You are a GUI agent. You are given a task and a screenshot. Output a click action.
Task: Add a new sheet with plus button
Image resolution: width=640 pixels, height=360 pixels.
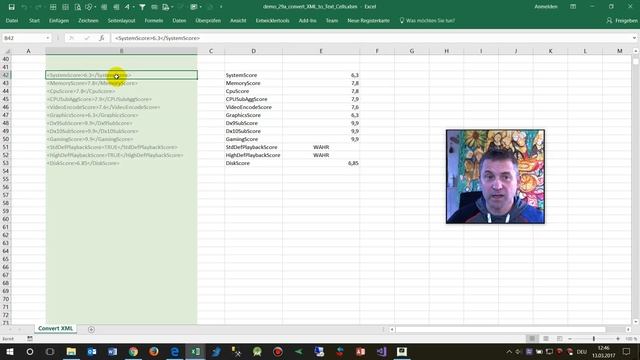point(91,329)
